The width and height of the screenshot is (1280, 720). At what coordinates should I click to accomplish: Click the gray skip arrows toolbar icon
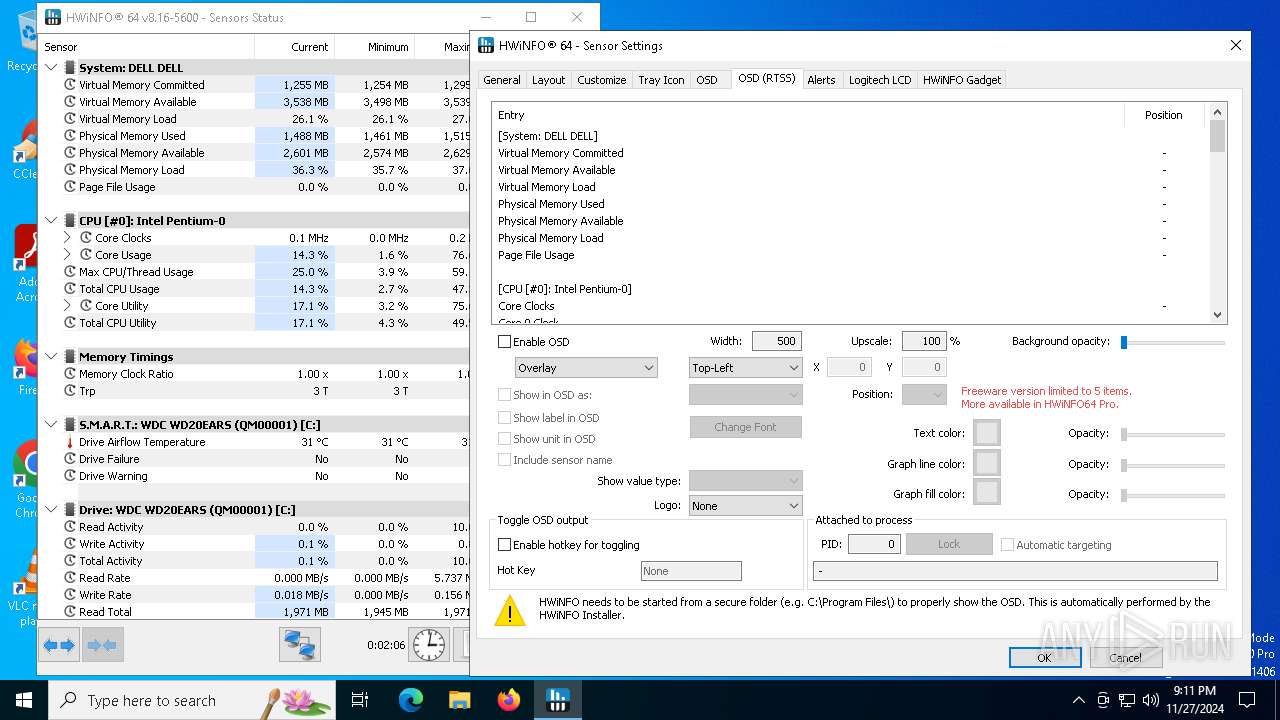click(103, 645)
